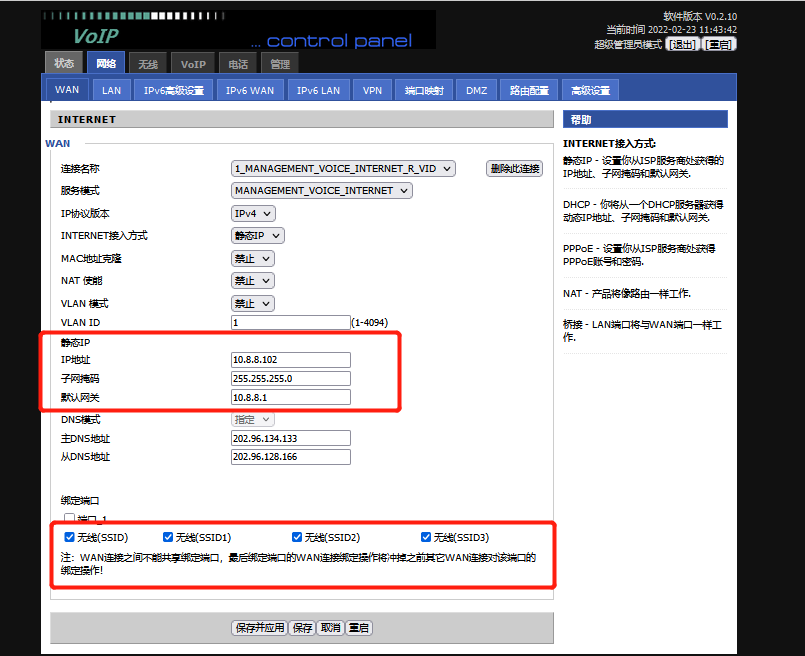This screenshot has width=805, height=656.
Task: Uncheck the 无线(SSID) binding checkbox
Action: 70,537
